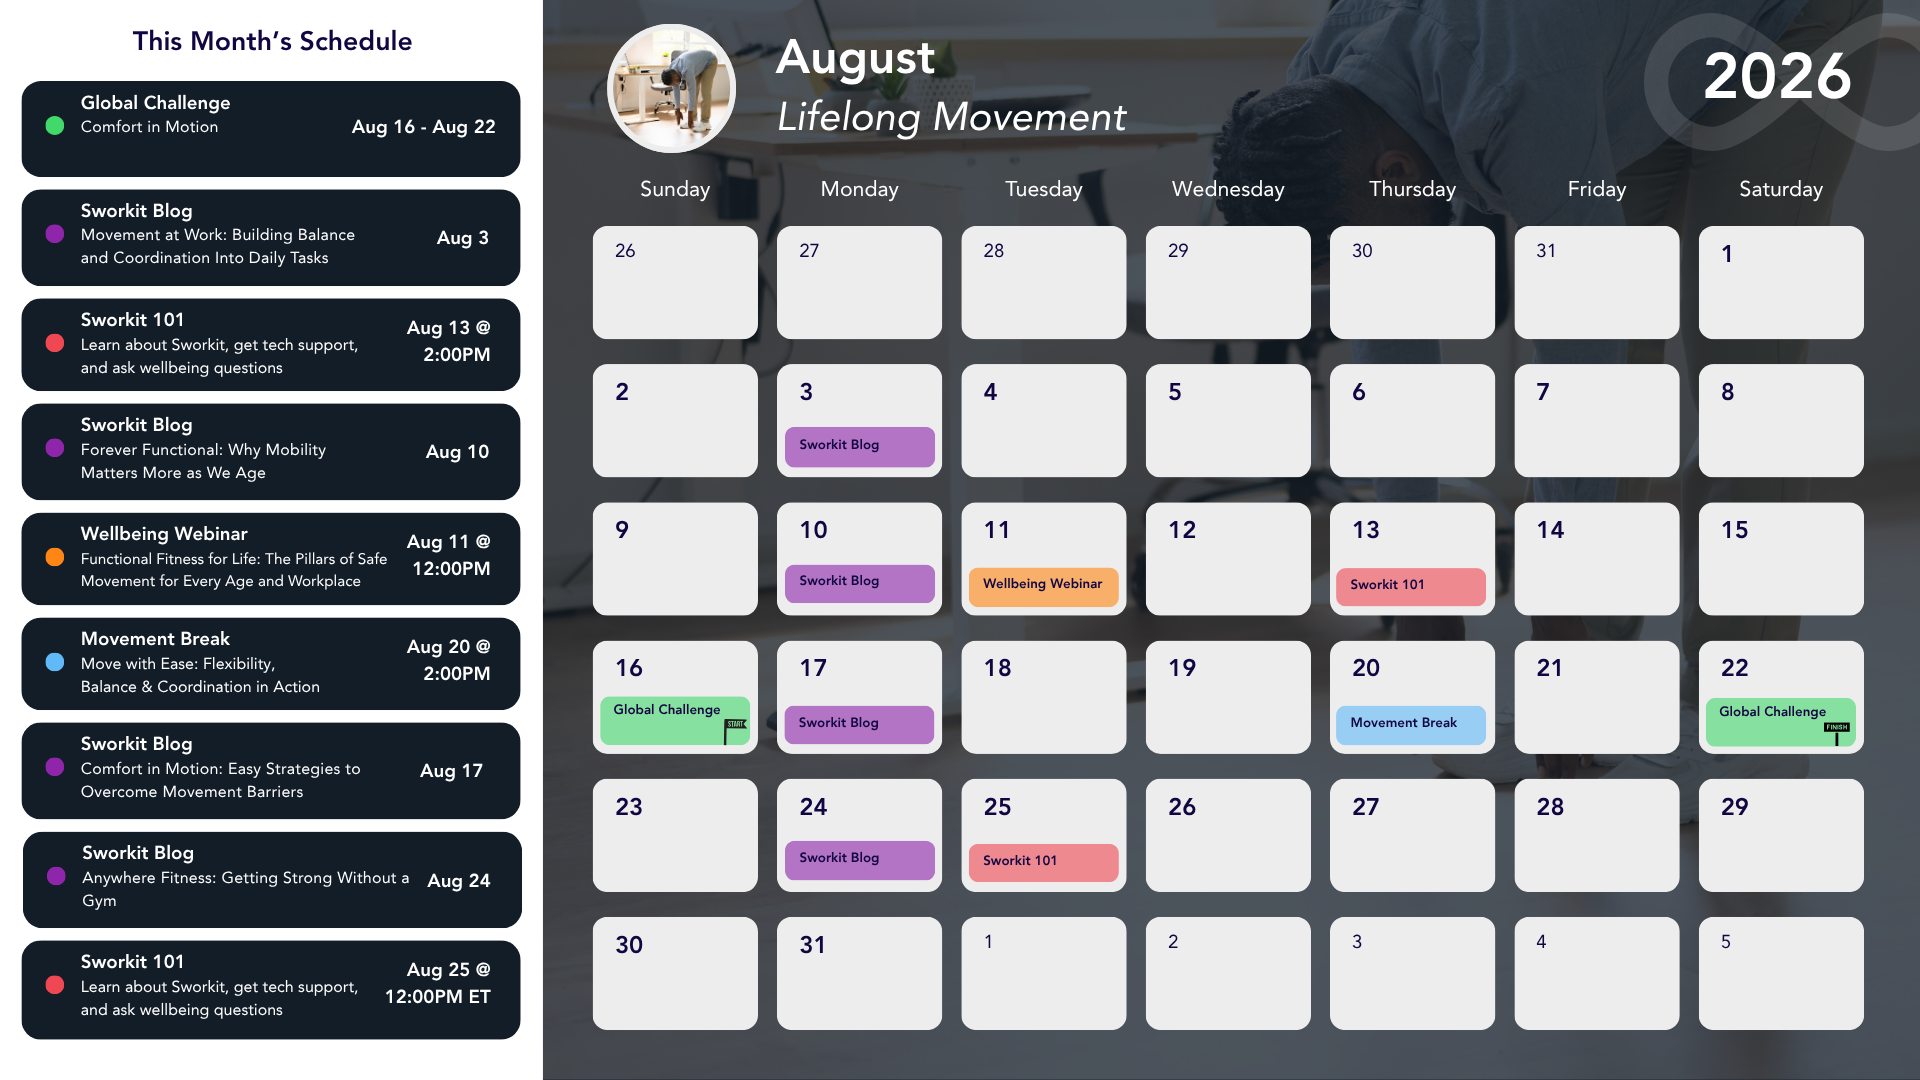The width and height of the screenshot is (1920, 1080).
Task: Click the Sworkit Blog tag on Aug 3
Action: tap(859, 446)
